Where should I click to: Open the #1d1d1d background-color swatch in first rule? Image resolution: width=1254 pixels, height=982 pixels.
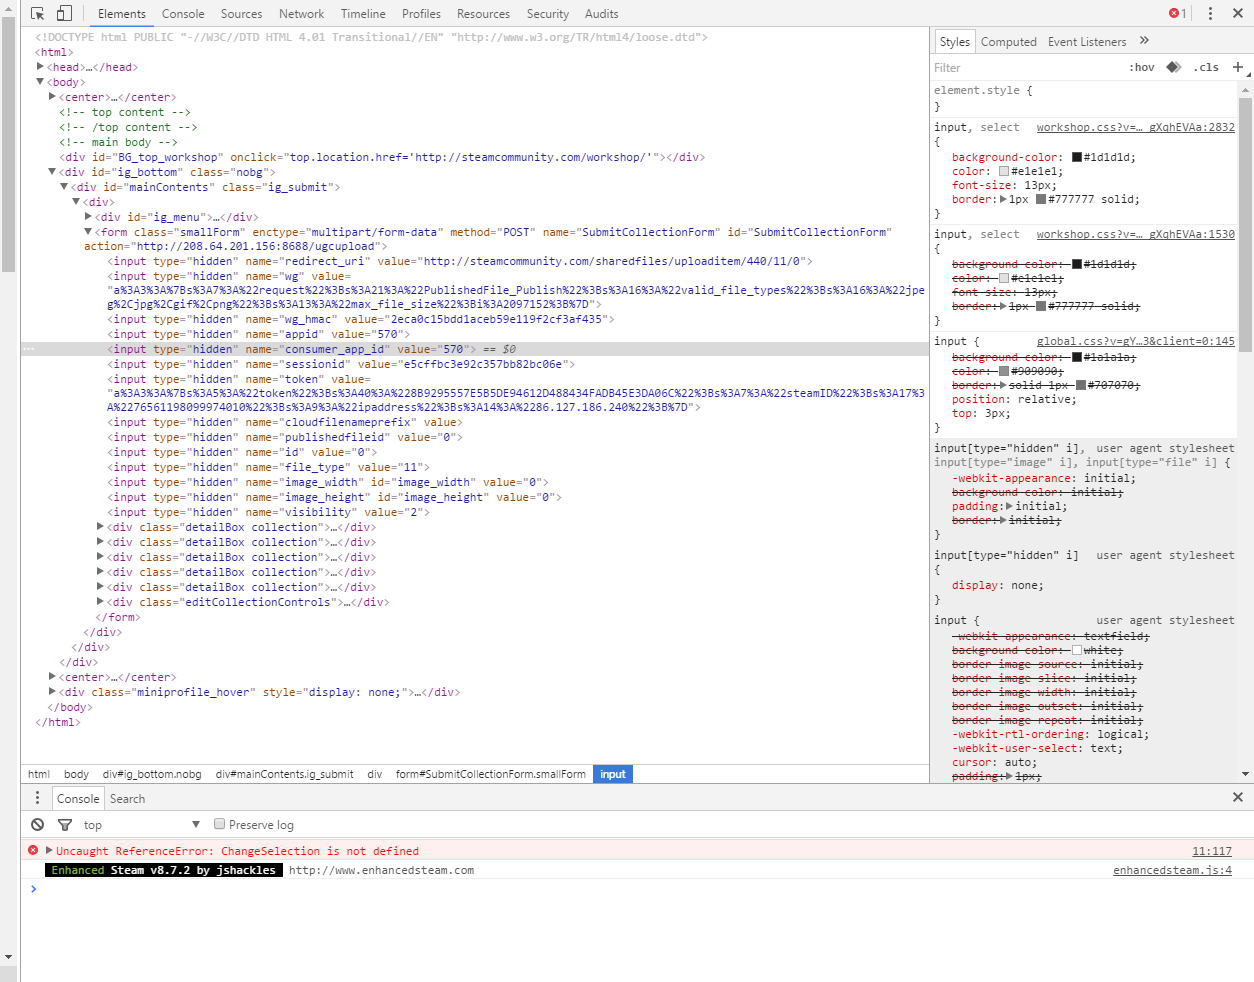1077,157
